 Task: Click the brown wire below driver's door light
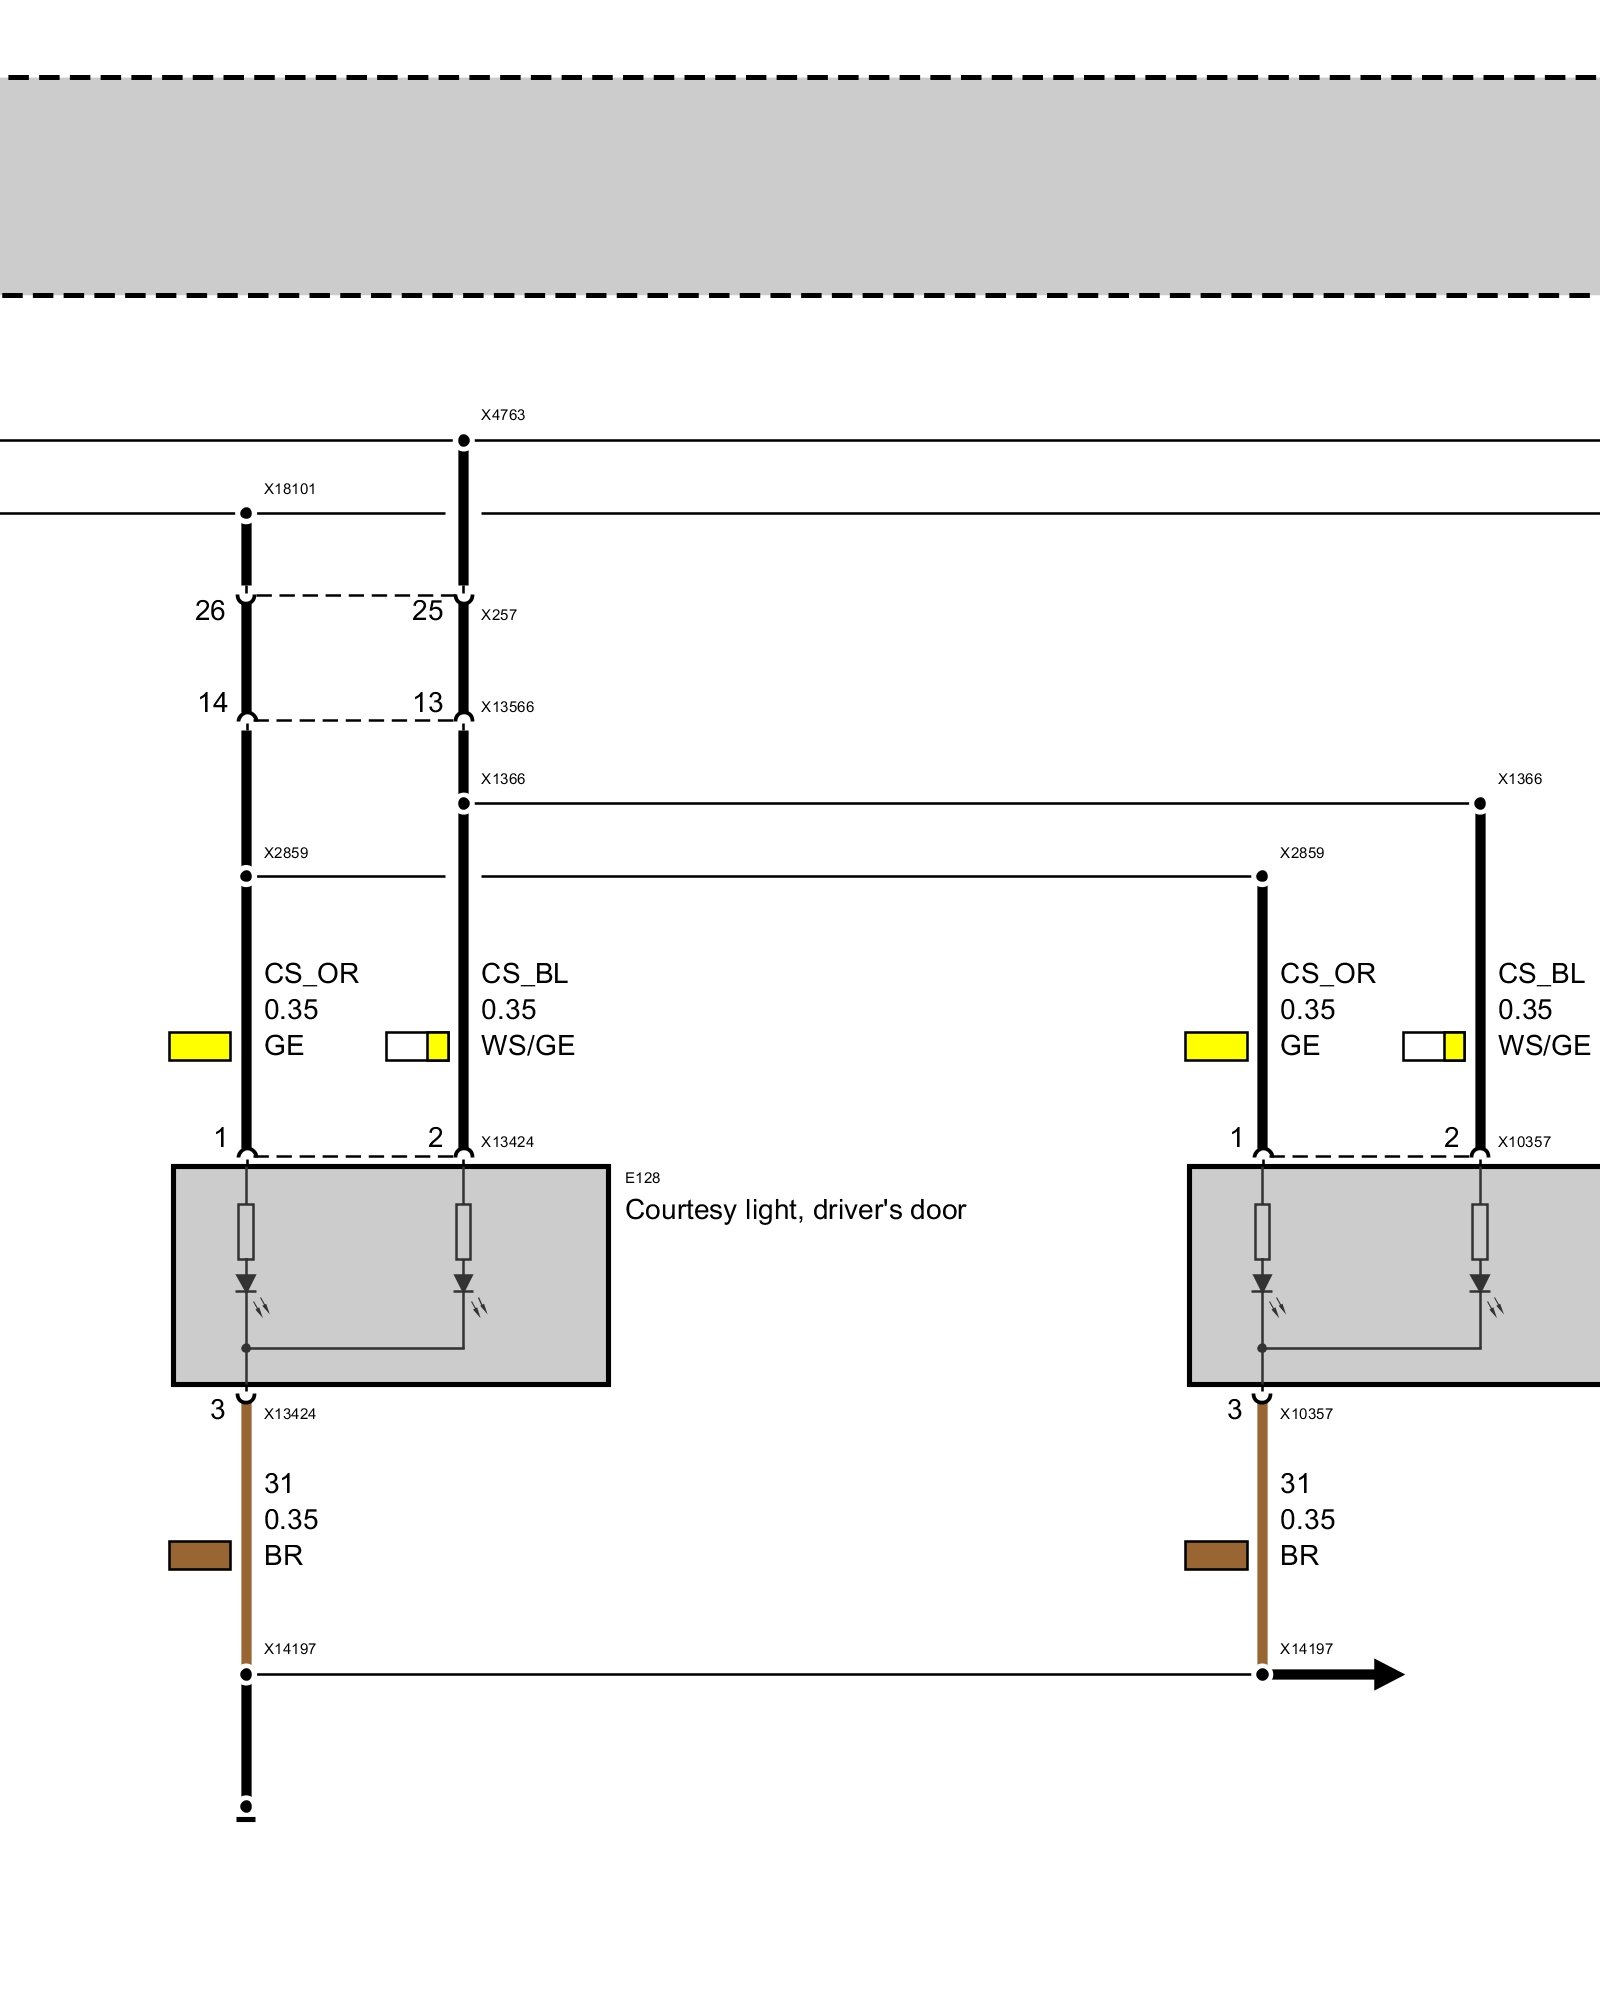pyautogui.click(x=246, y=1535)
